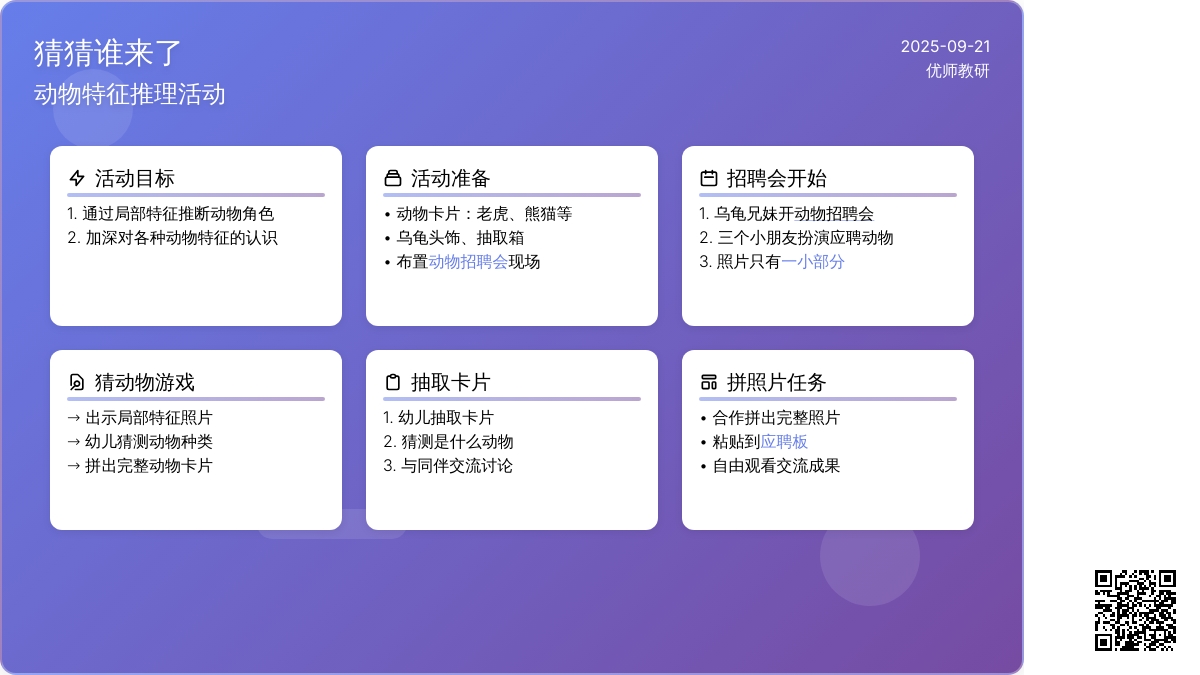Viewport: 1200px width, 675px height.
Task: Select the 抽取卡片 card heading
Action: 451,383
